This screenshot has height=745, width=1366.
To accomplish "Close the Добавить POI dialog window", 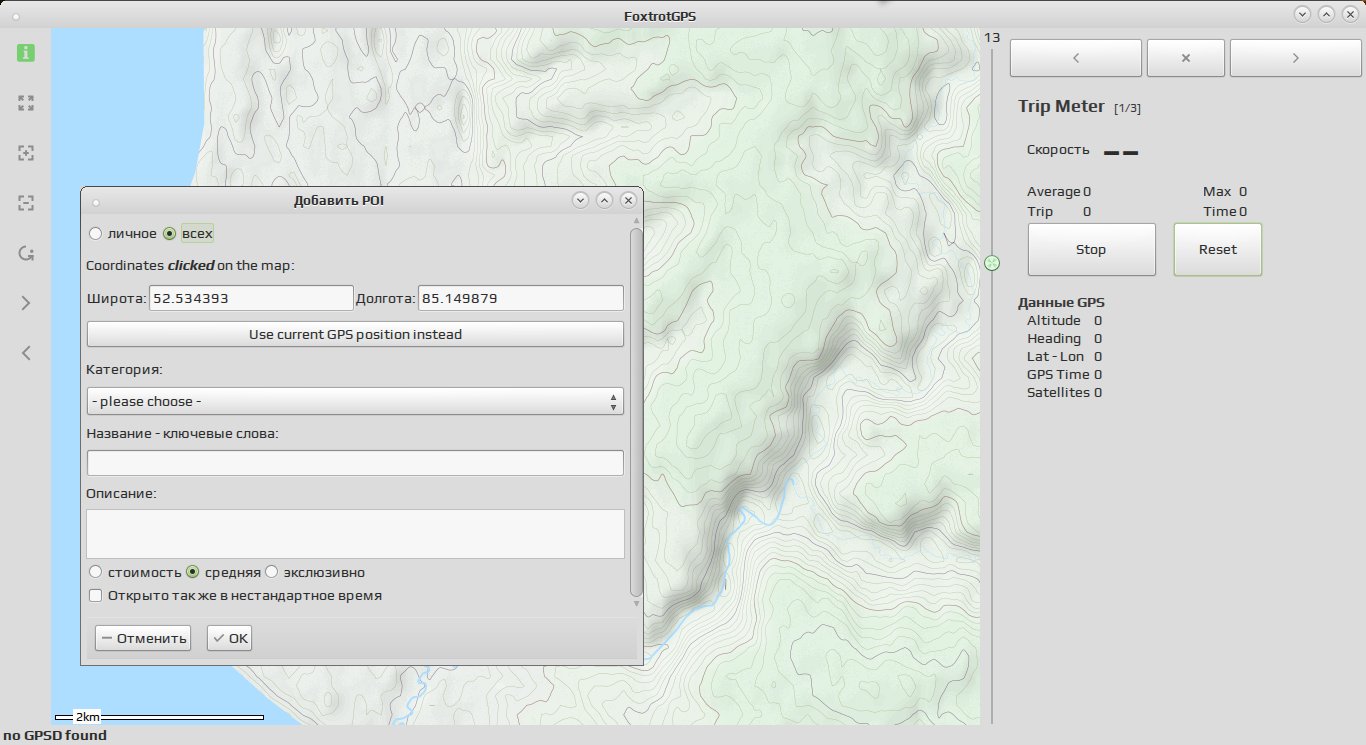I will click(628, 200).
